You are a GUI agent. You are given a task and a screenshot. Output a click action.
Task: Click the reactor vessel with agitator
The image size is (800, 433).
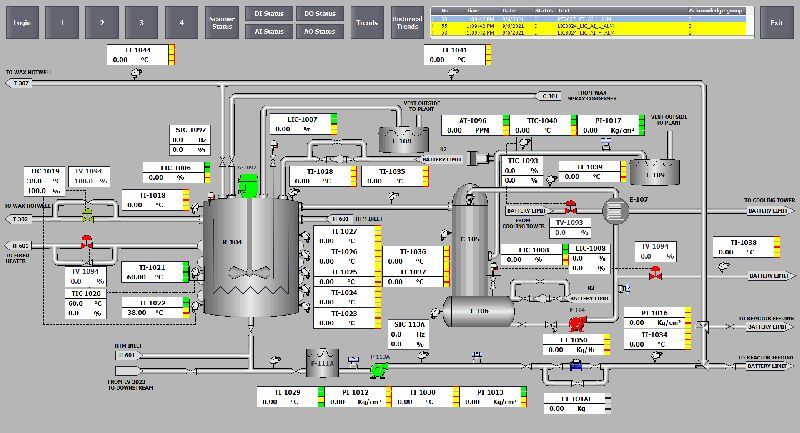pyautogui.click(x=250, y=258)
